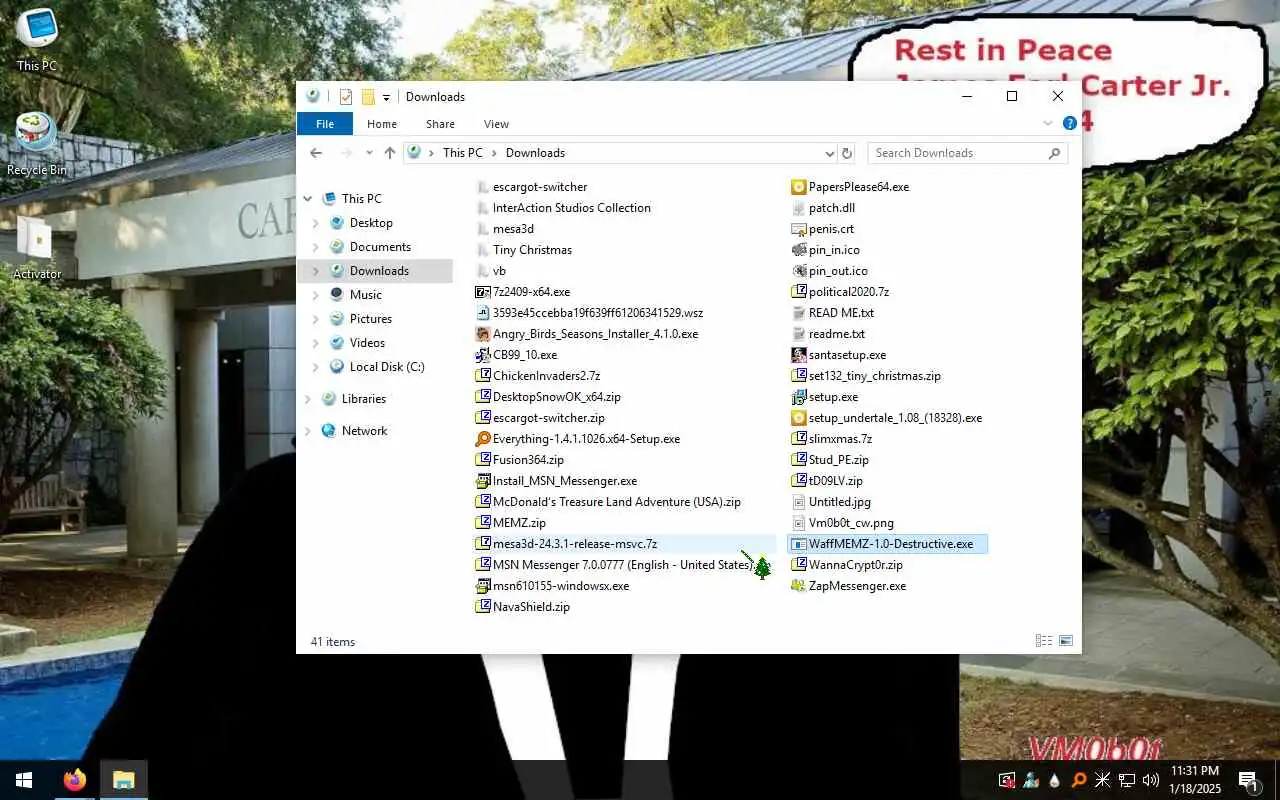Select the CB99_10.exe file icon

[x=483, y=355]
